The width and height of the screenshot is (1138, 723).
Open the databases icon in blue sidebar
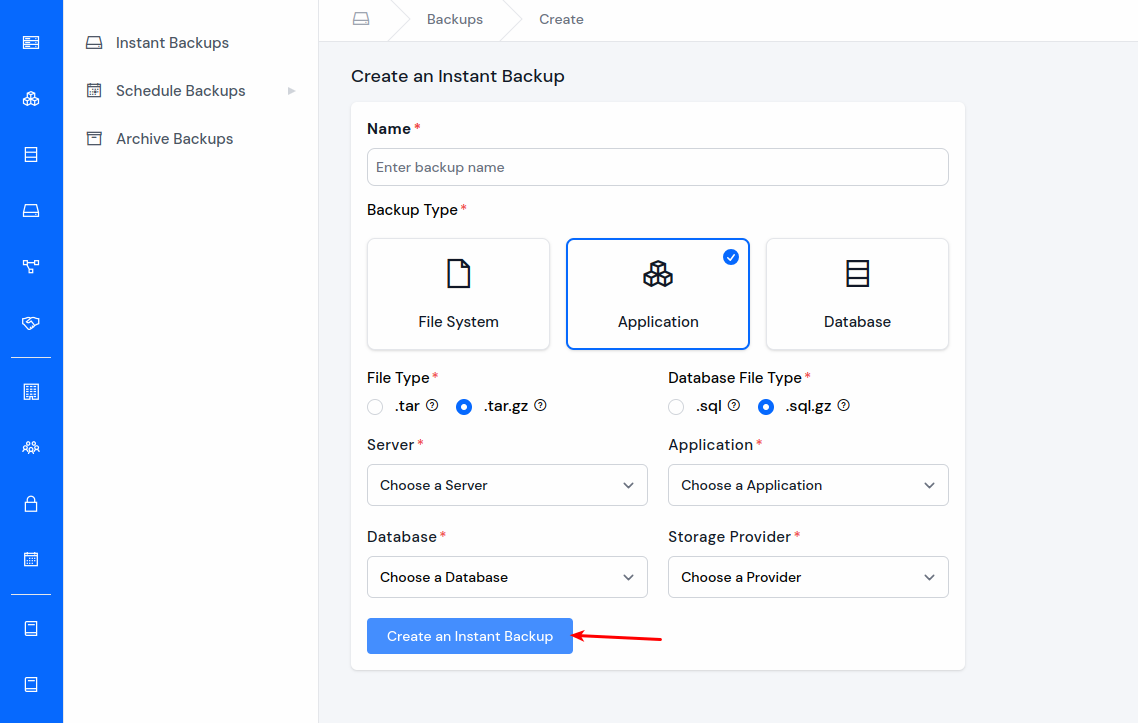click(30, 155)
